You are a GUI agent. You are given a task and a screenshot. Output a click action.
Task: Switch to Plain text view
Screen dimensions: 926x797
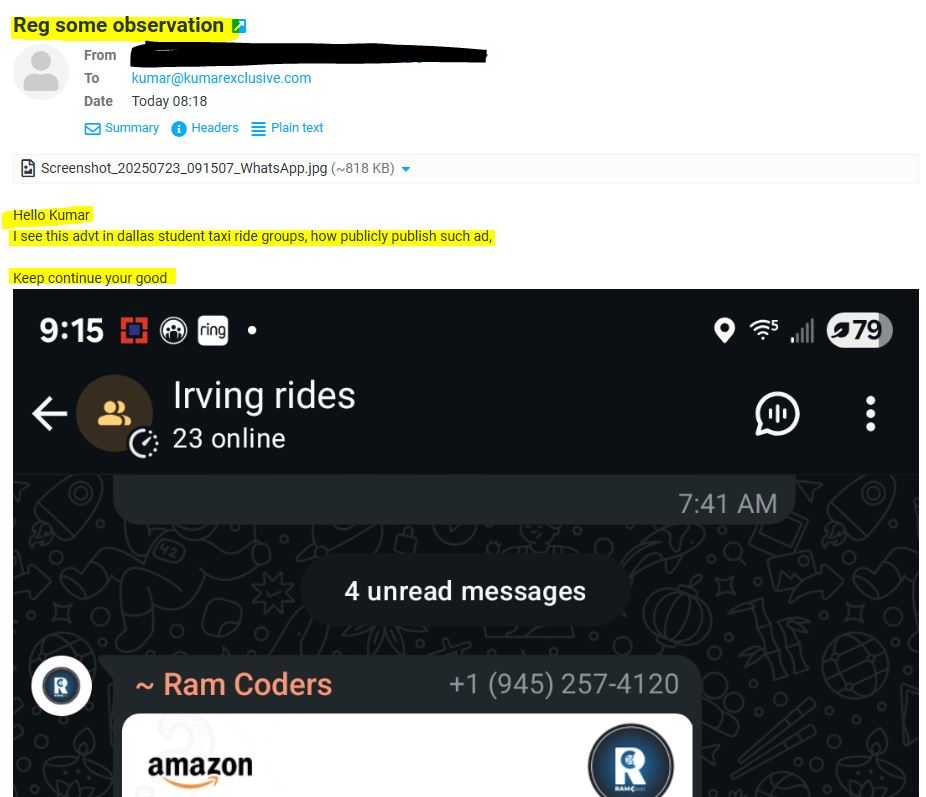[287, 128]
